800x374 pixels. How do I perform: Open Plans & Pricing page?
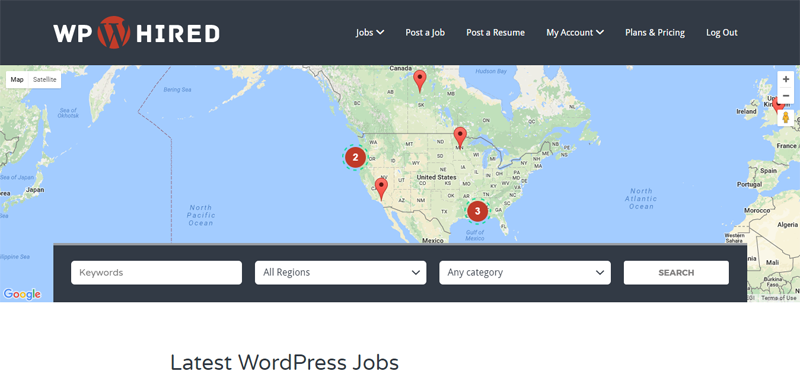pyautogui.click(x=655, y=33)
